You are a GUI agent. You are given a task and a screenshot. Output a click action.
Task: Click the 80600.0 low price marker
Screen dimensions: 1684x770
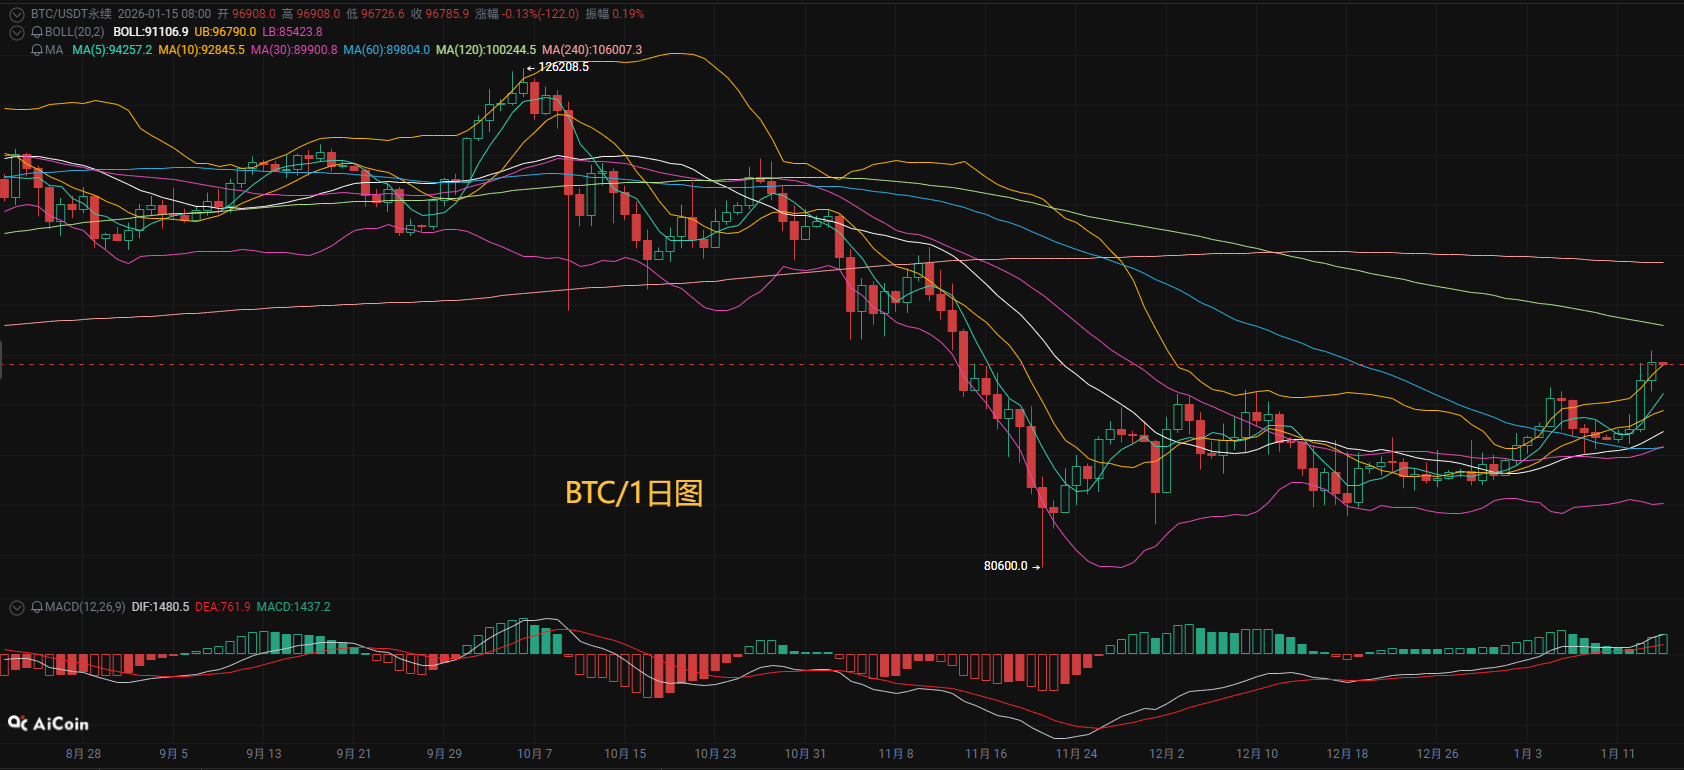[x=1006, y=566]
